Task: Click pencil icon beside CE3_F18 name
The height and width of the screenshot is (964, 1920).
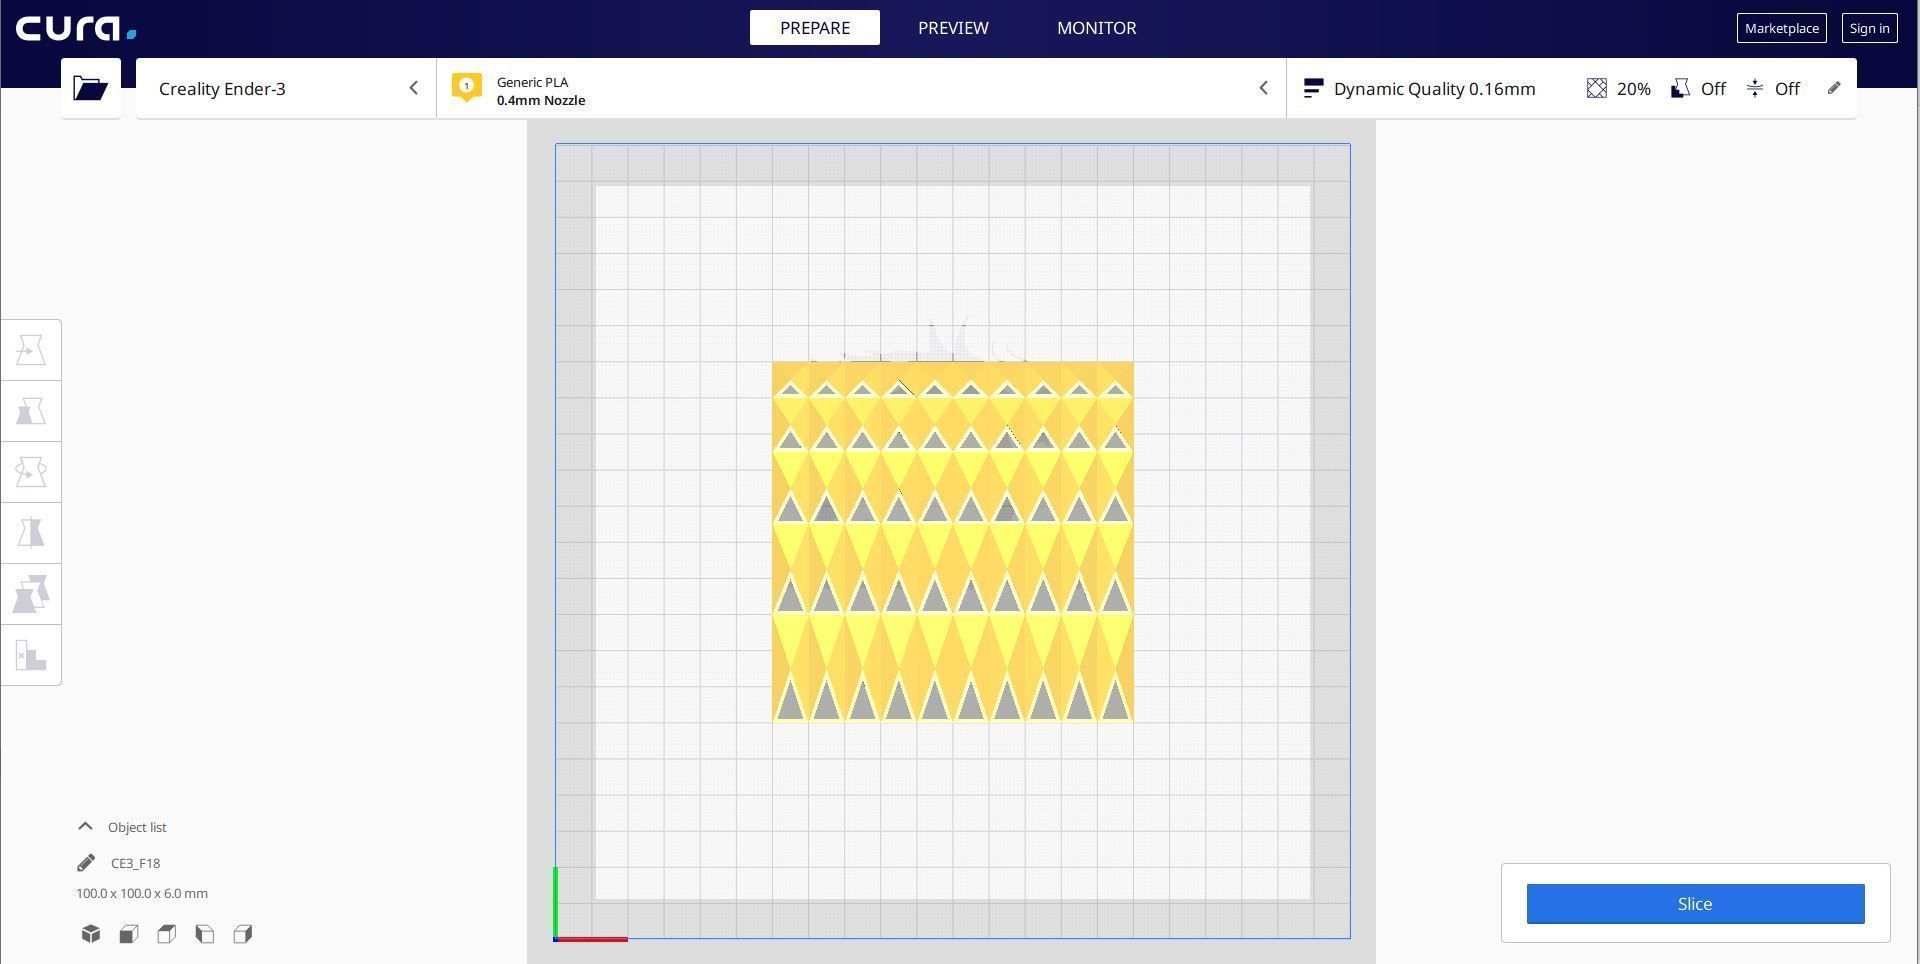Action: [86, 863]
